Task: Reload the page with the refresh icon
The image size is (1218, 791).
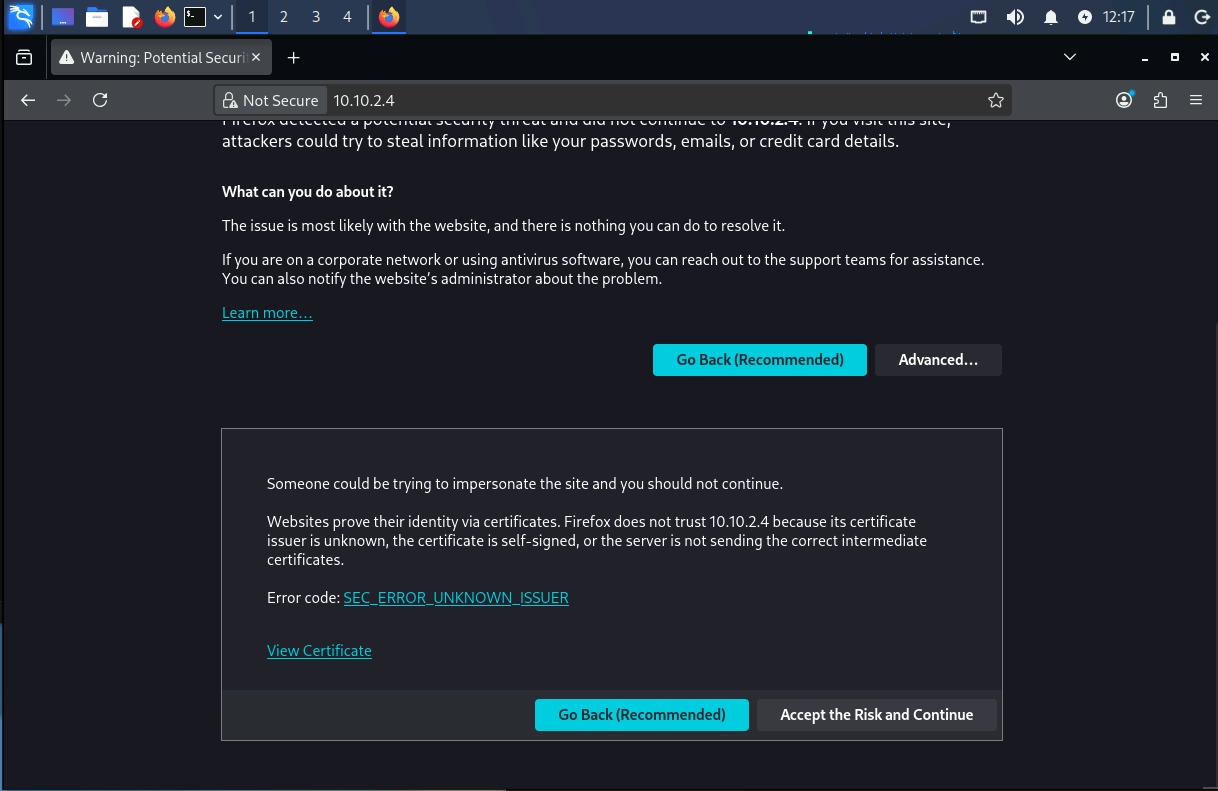Action: (100, 100)
